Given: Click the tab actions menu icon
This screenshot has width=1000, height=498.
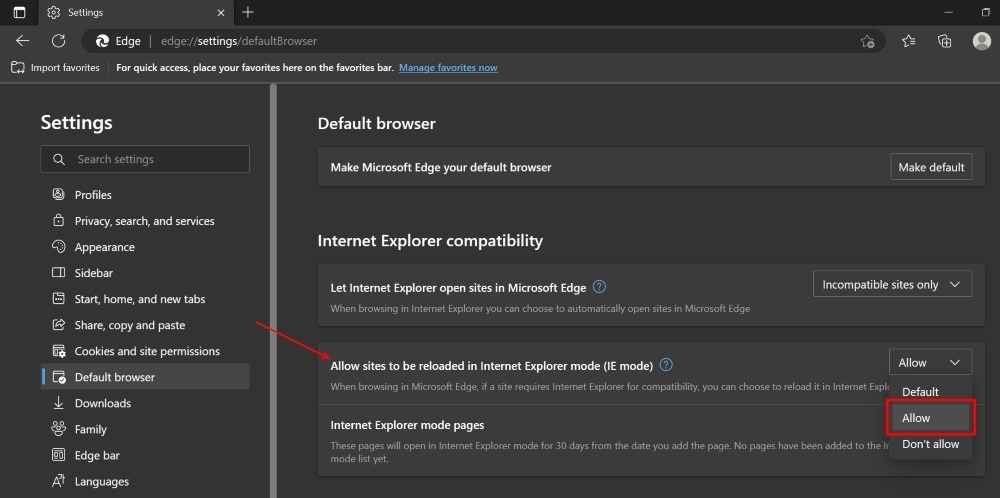Looking at the screenshot, I should pos(20,12).
